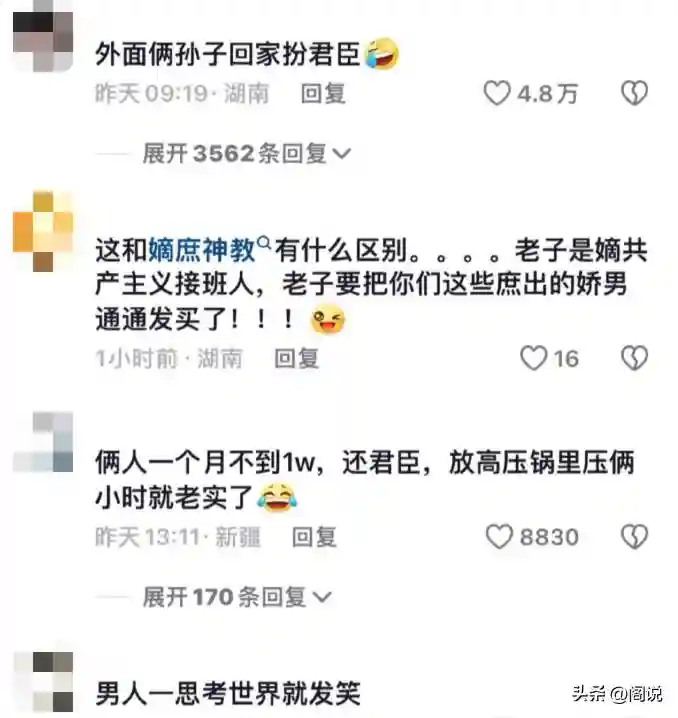
Task: Dislike the 高压锅 comment from 新疆
Action: coord(635,536)
